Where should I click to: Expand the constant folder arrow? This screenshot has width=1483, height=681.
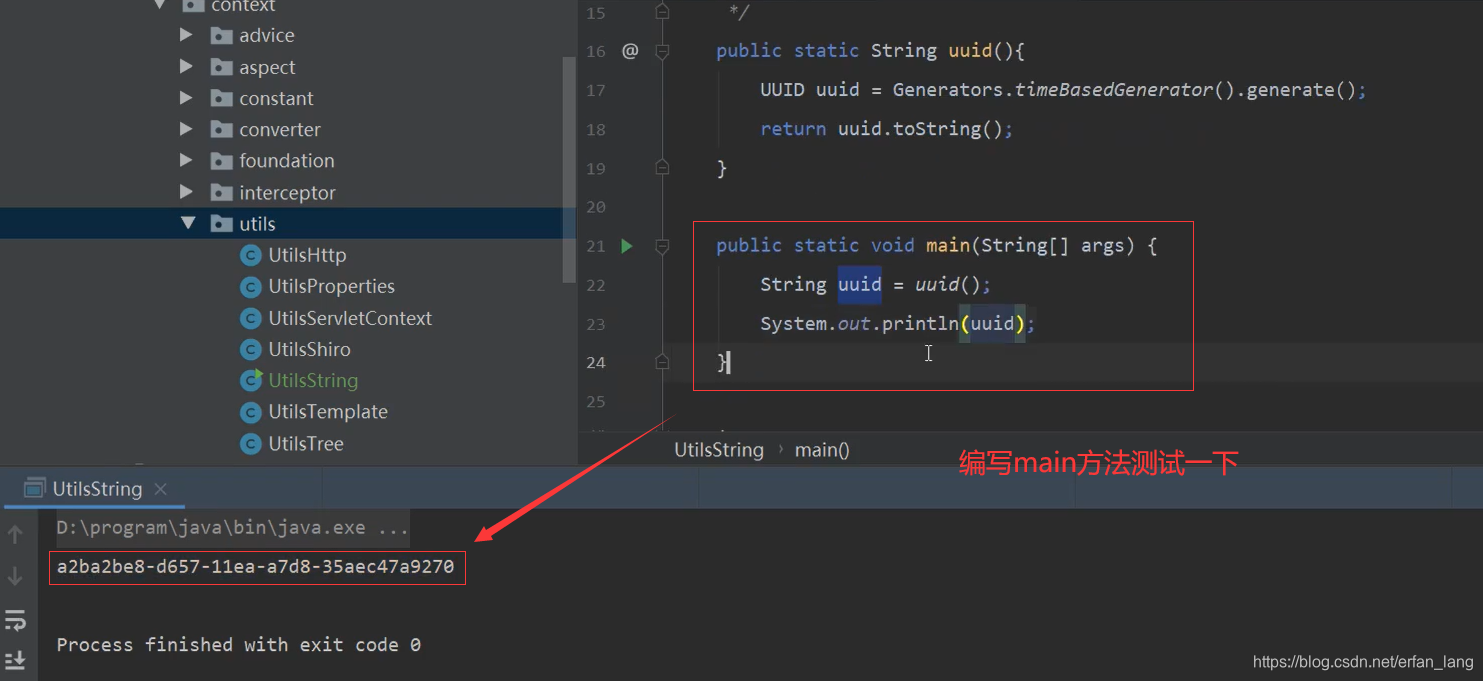point(186,98)
